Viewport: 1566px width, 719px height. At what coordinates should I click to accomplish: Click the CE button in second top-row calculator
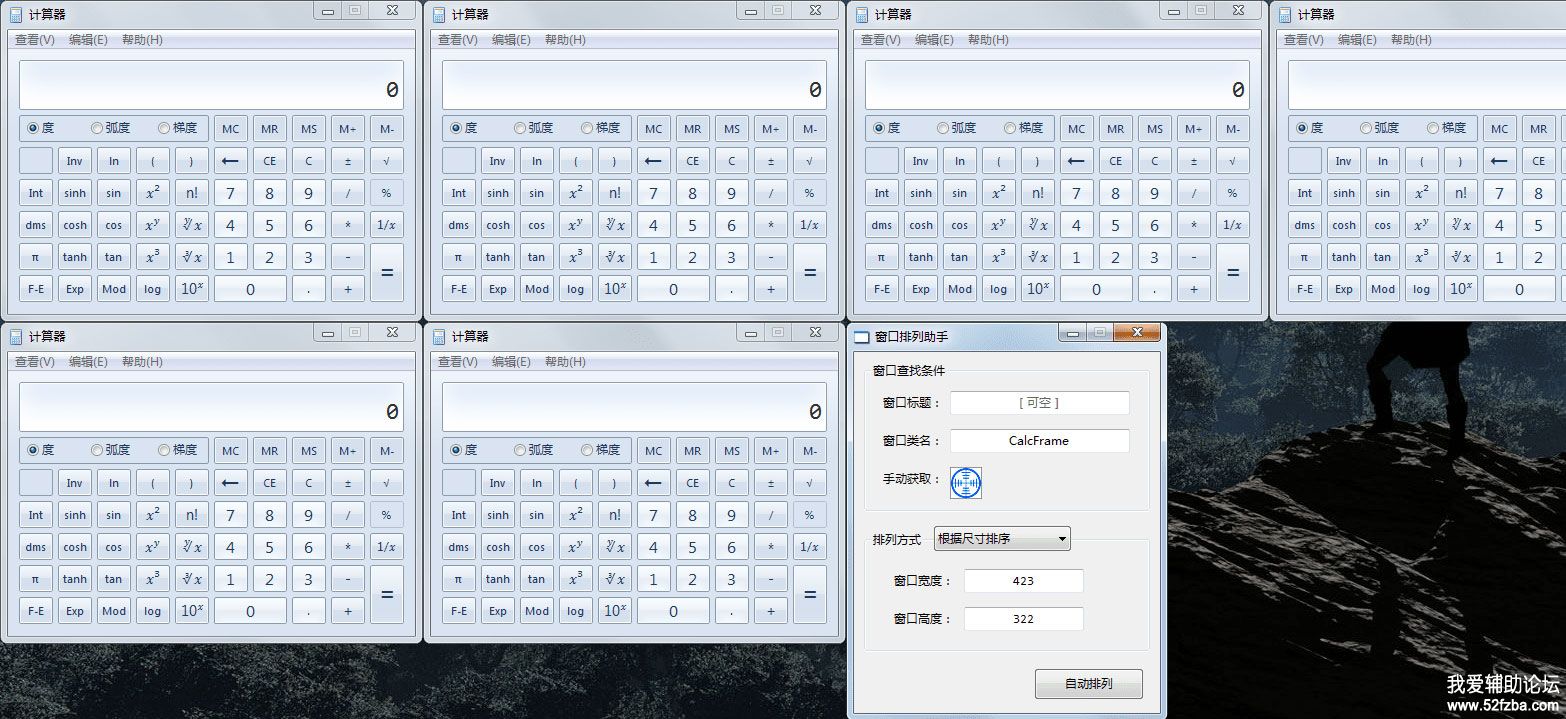pos(692,161)
